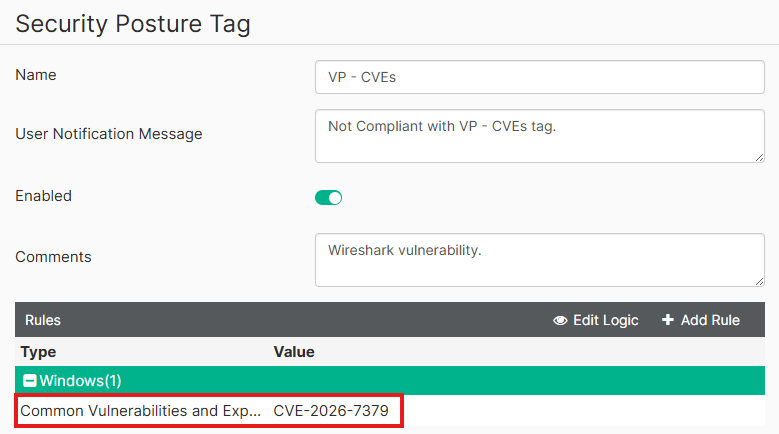Click the eye icon beside Edit Logic
The width and height of the screenshot is (779, 434).
pos(560,321)
